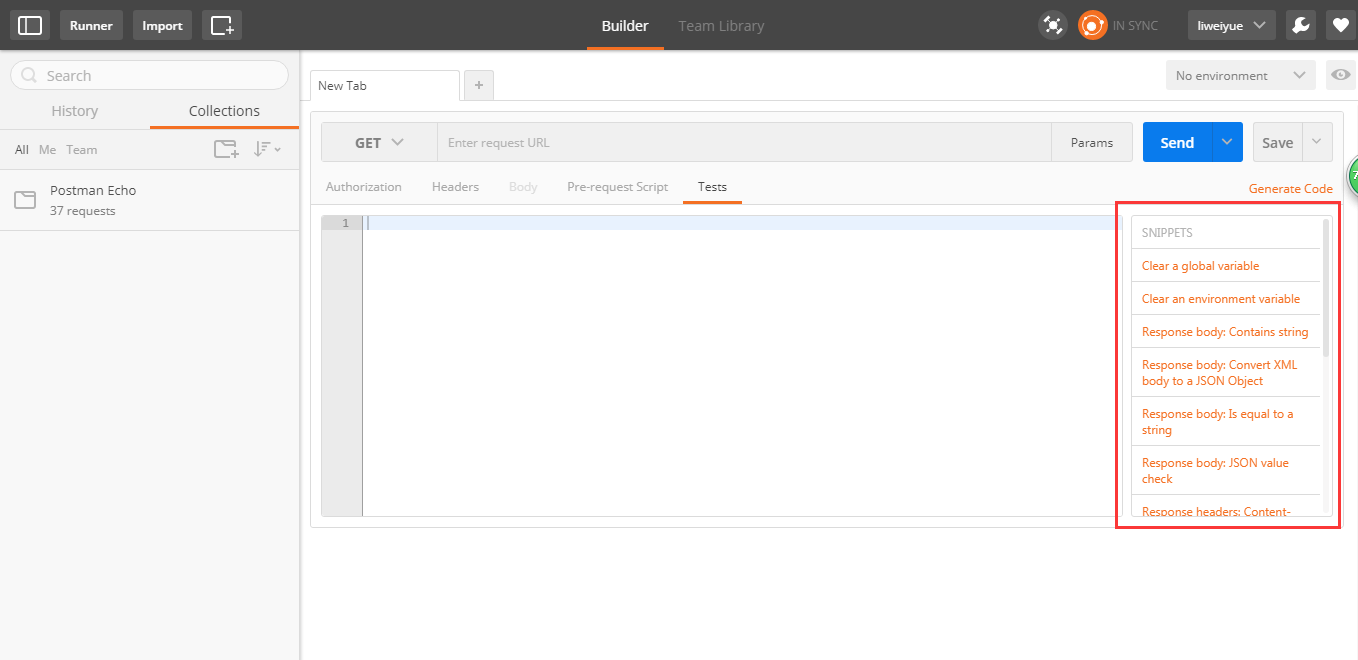Click the Save button
1358x660 pixels.
(1277, 142)
